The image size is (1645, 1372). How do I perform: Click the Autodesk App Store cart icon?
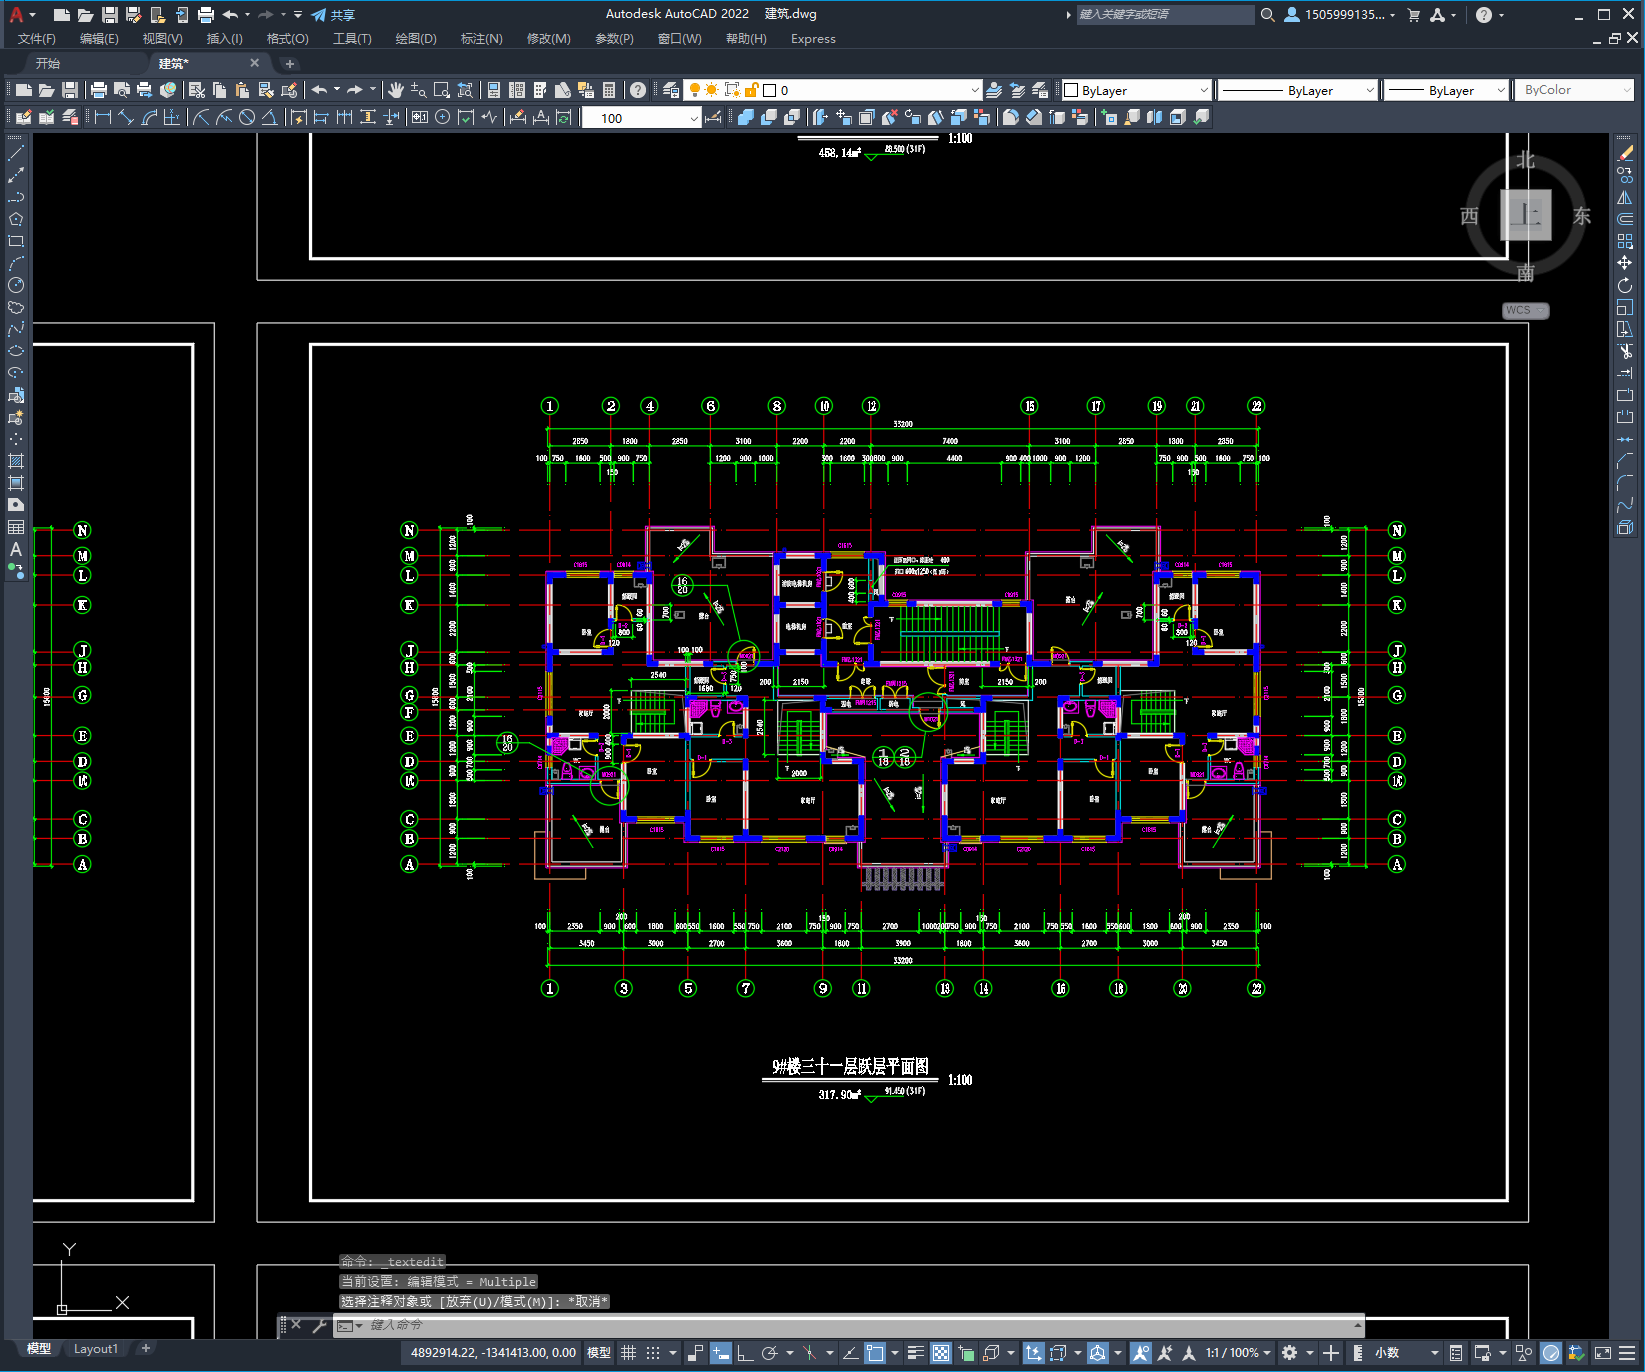point(1414,14)
